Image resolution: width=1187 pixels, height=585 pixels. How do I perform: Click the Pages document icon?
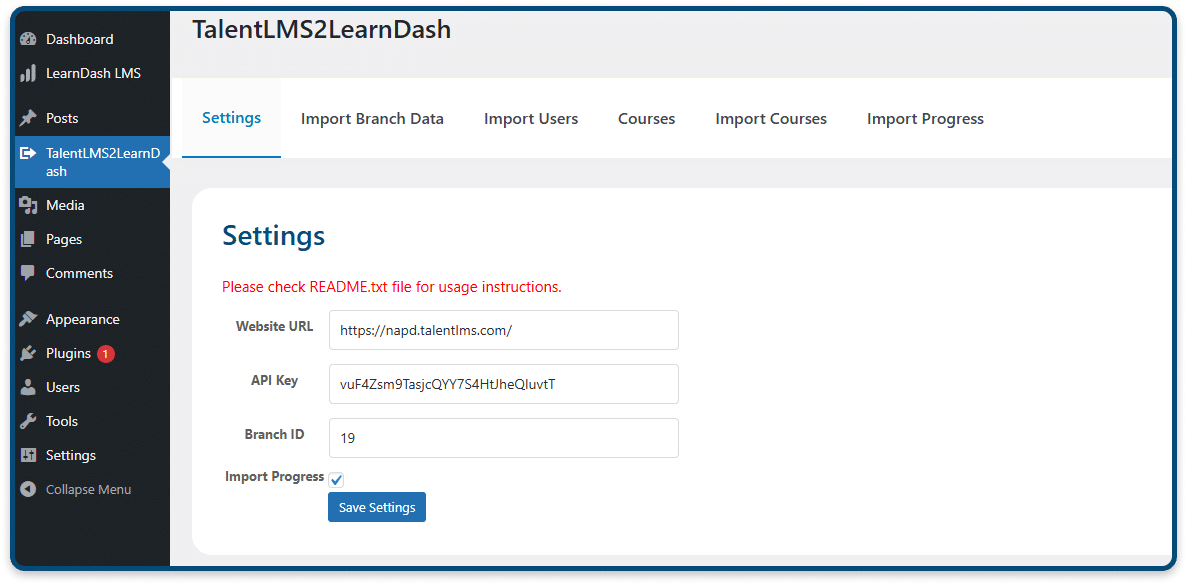[28, 239]
